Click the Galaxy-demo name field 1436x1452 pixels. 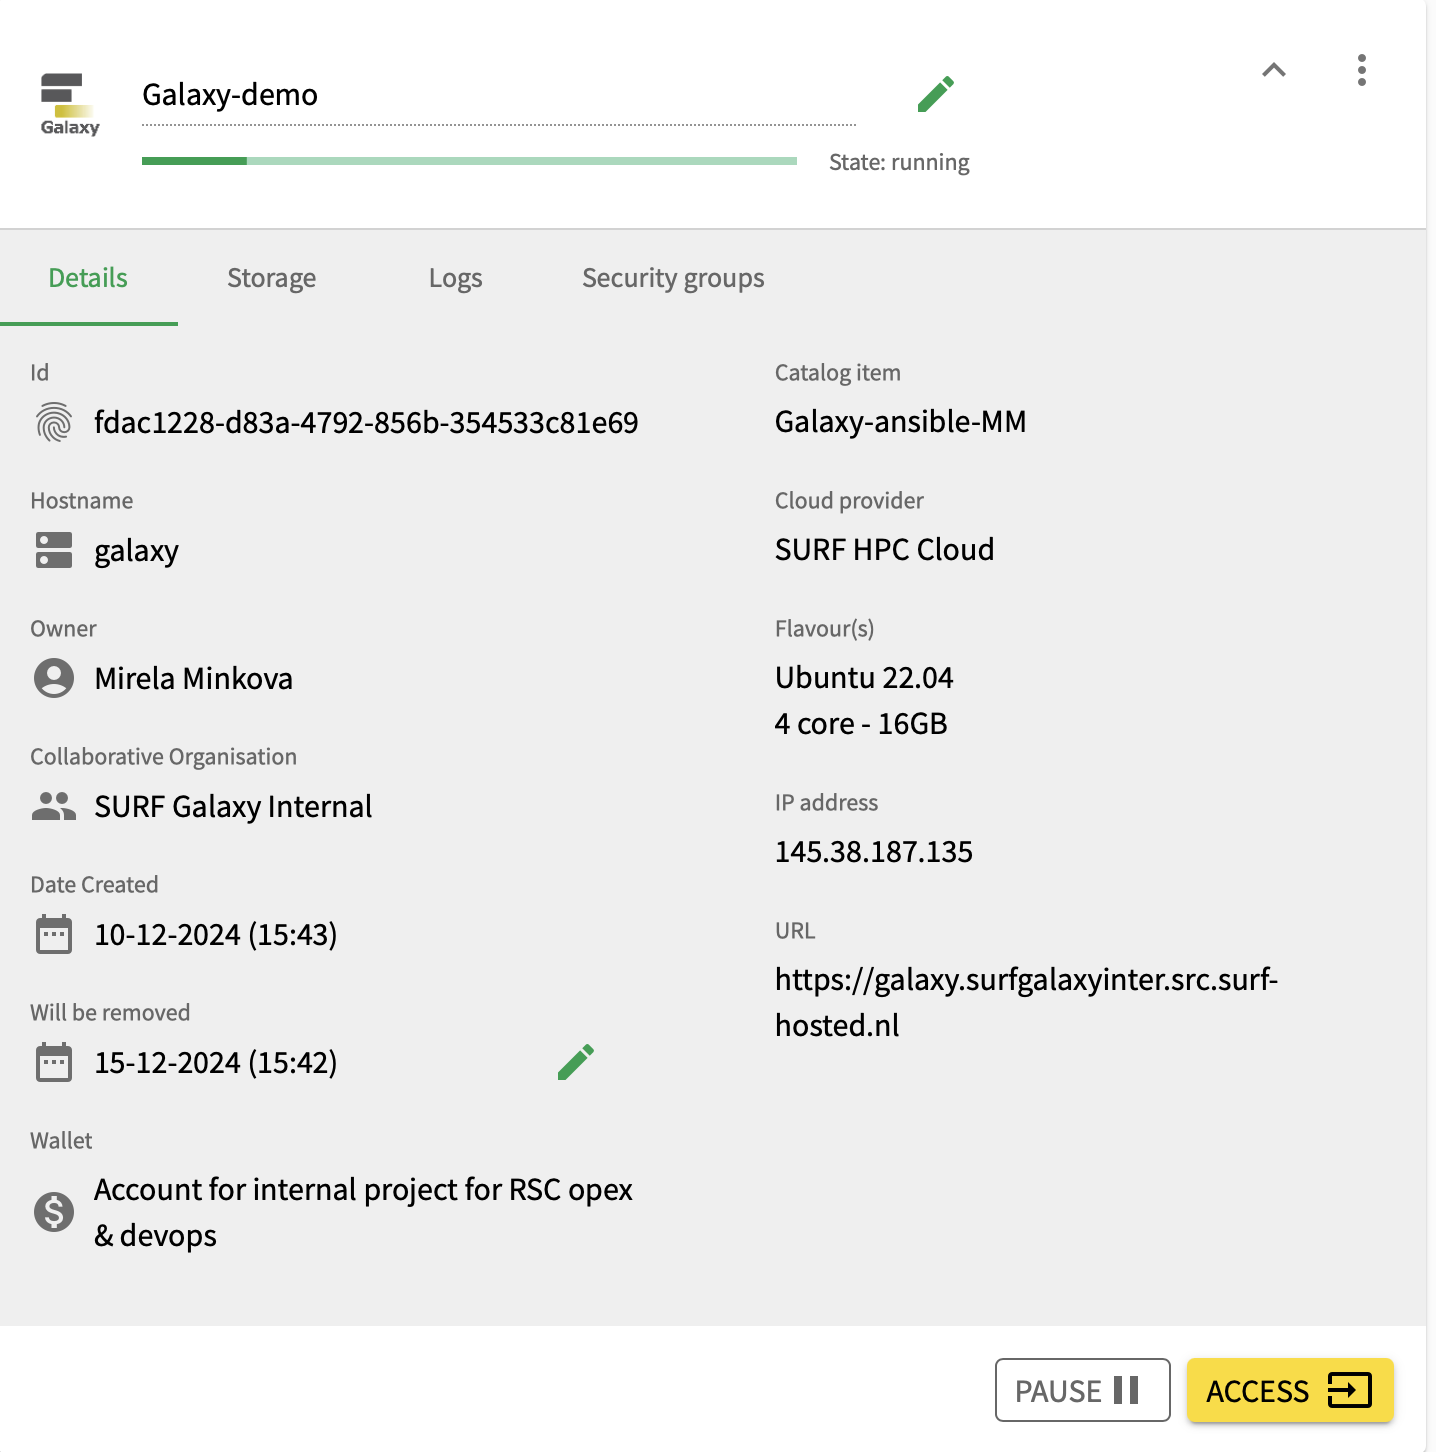[498, 95]
